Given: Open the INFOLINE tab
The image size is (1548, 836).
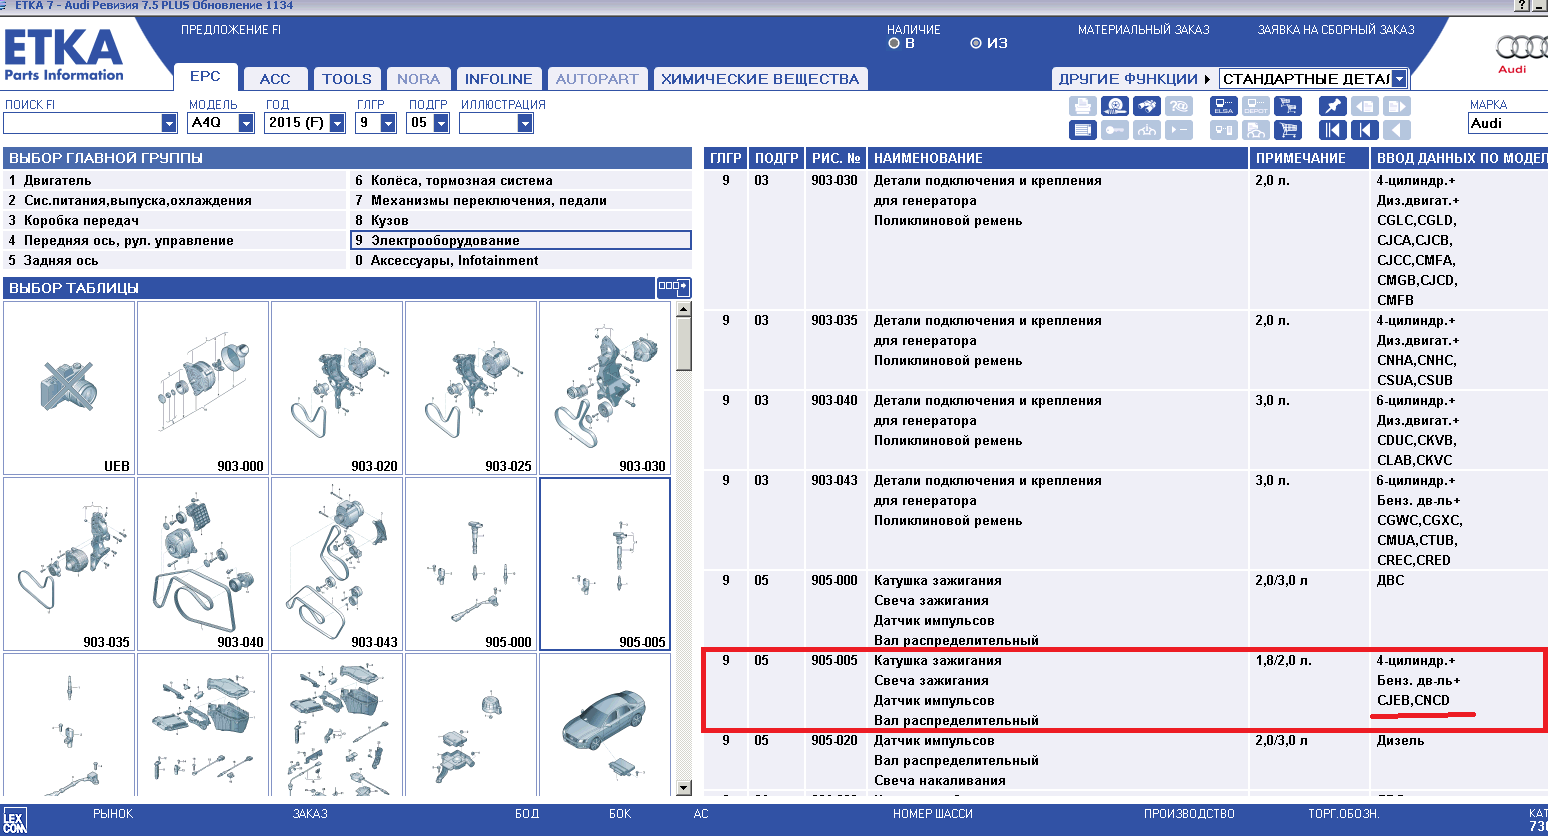Looking at the screenshot, I should (498, 79).
